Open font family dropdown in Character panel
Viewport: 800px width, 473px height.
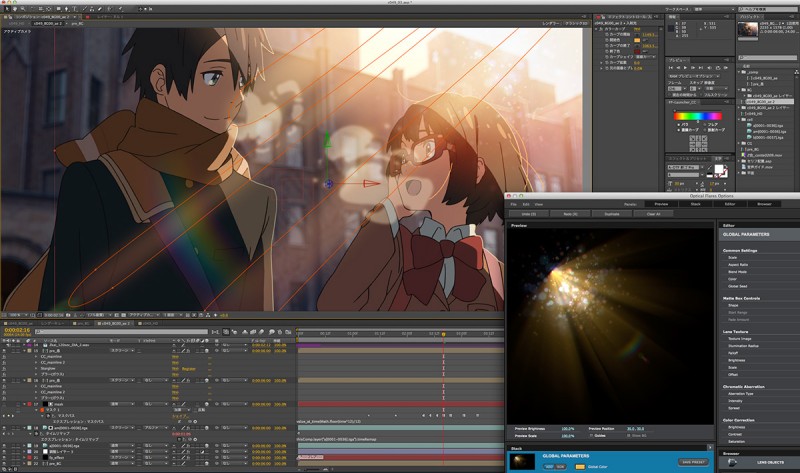(x=684, y=167)
